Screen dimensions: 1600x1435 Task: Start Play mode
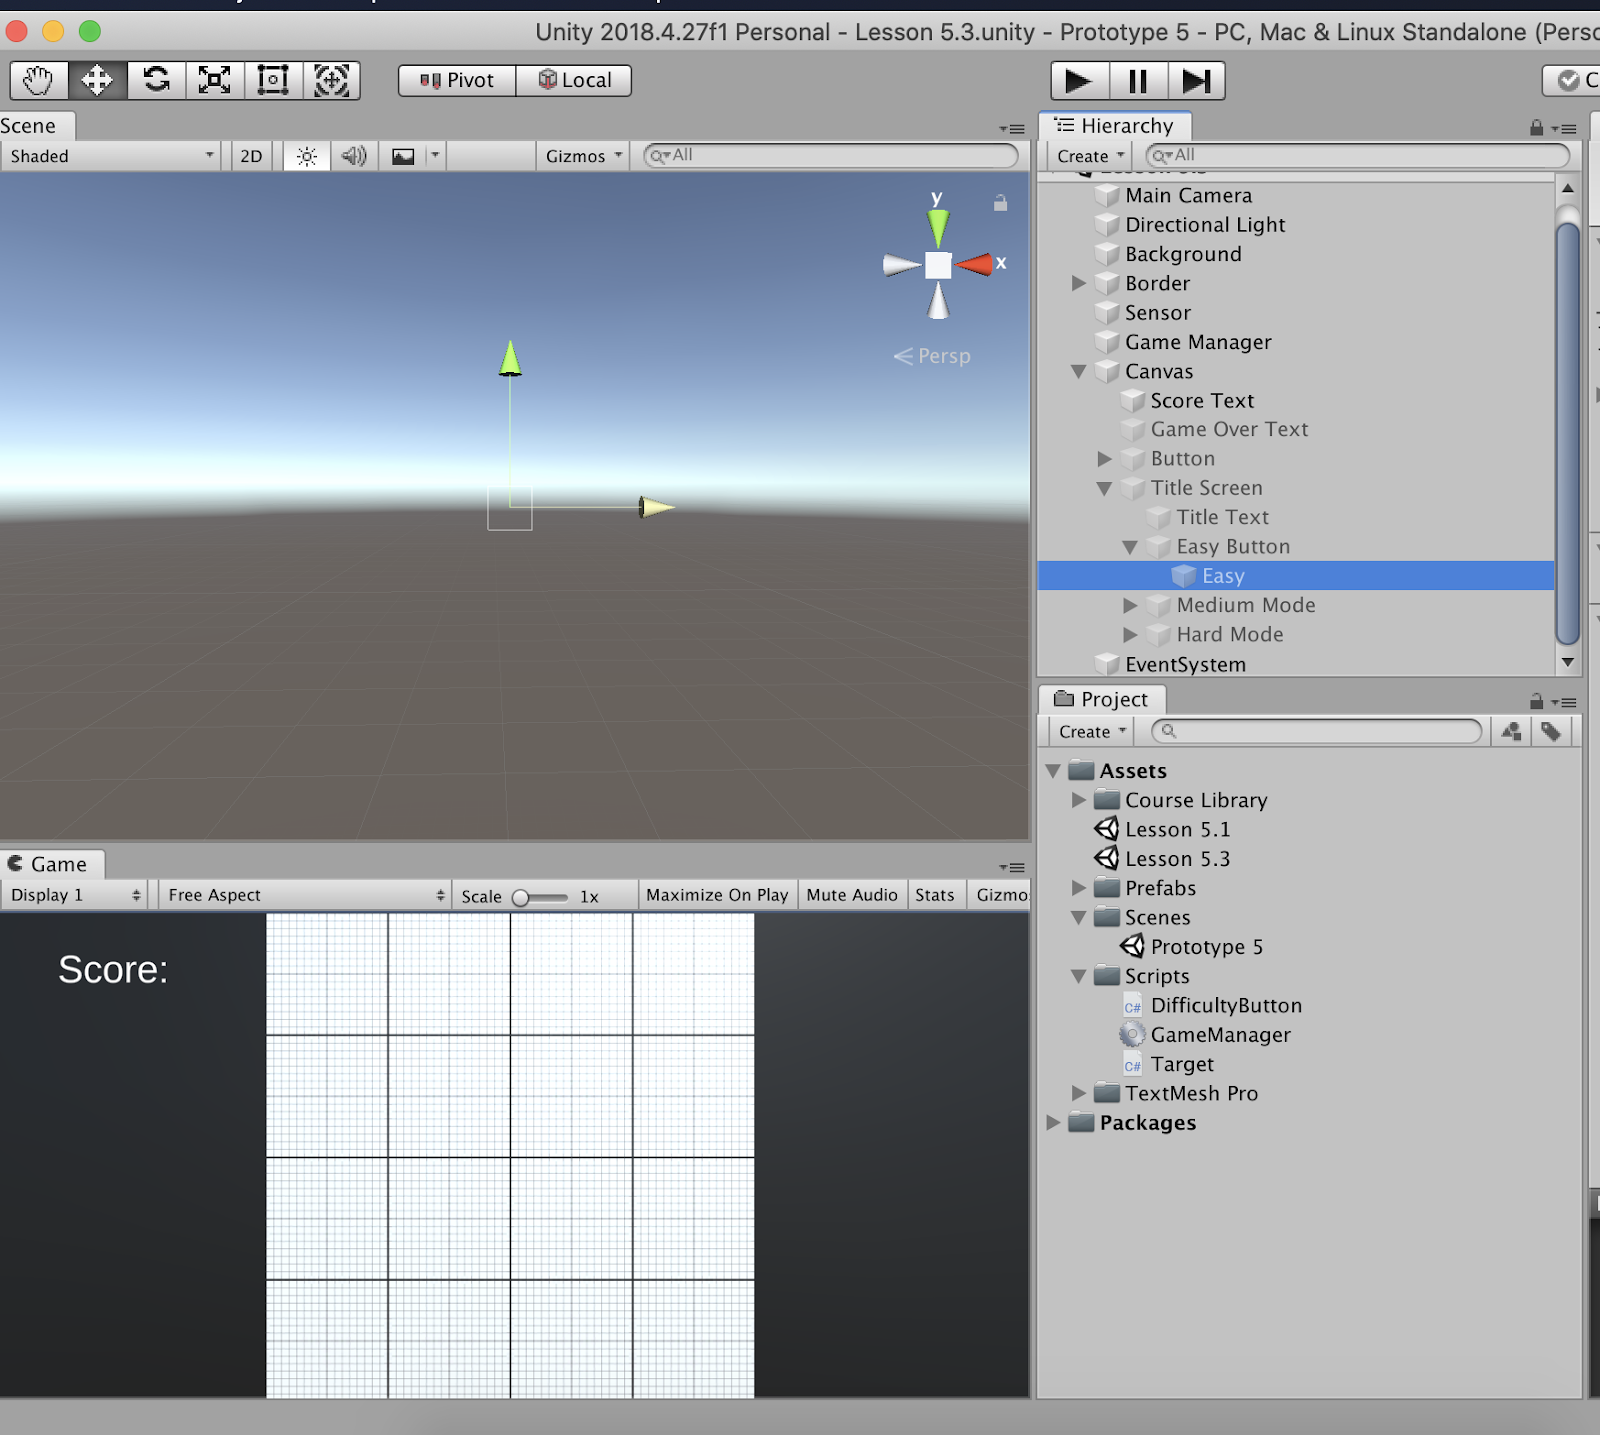pos(1079,81)
